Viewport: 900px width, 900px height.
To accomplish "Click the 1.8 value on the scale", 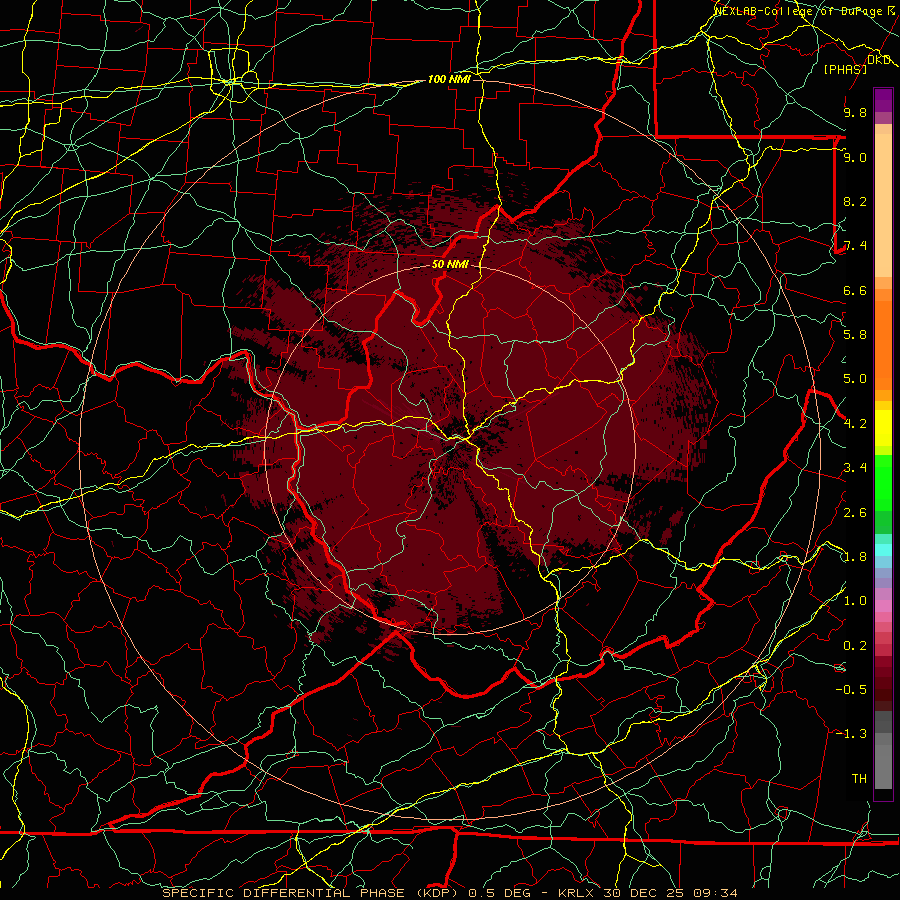I will (855, 557).
